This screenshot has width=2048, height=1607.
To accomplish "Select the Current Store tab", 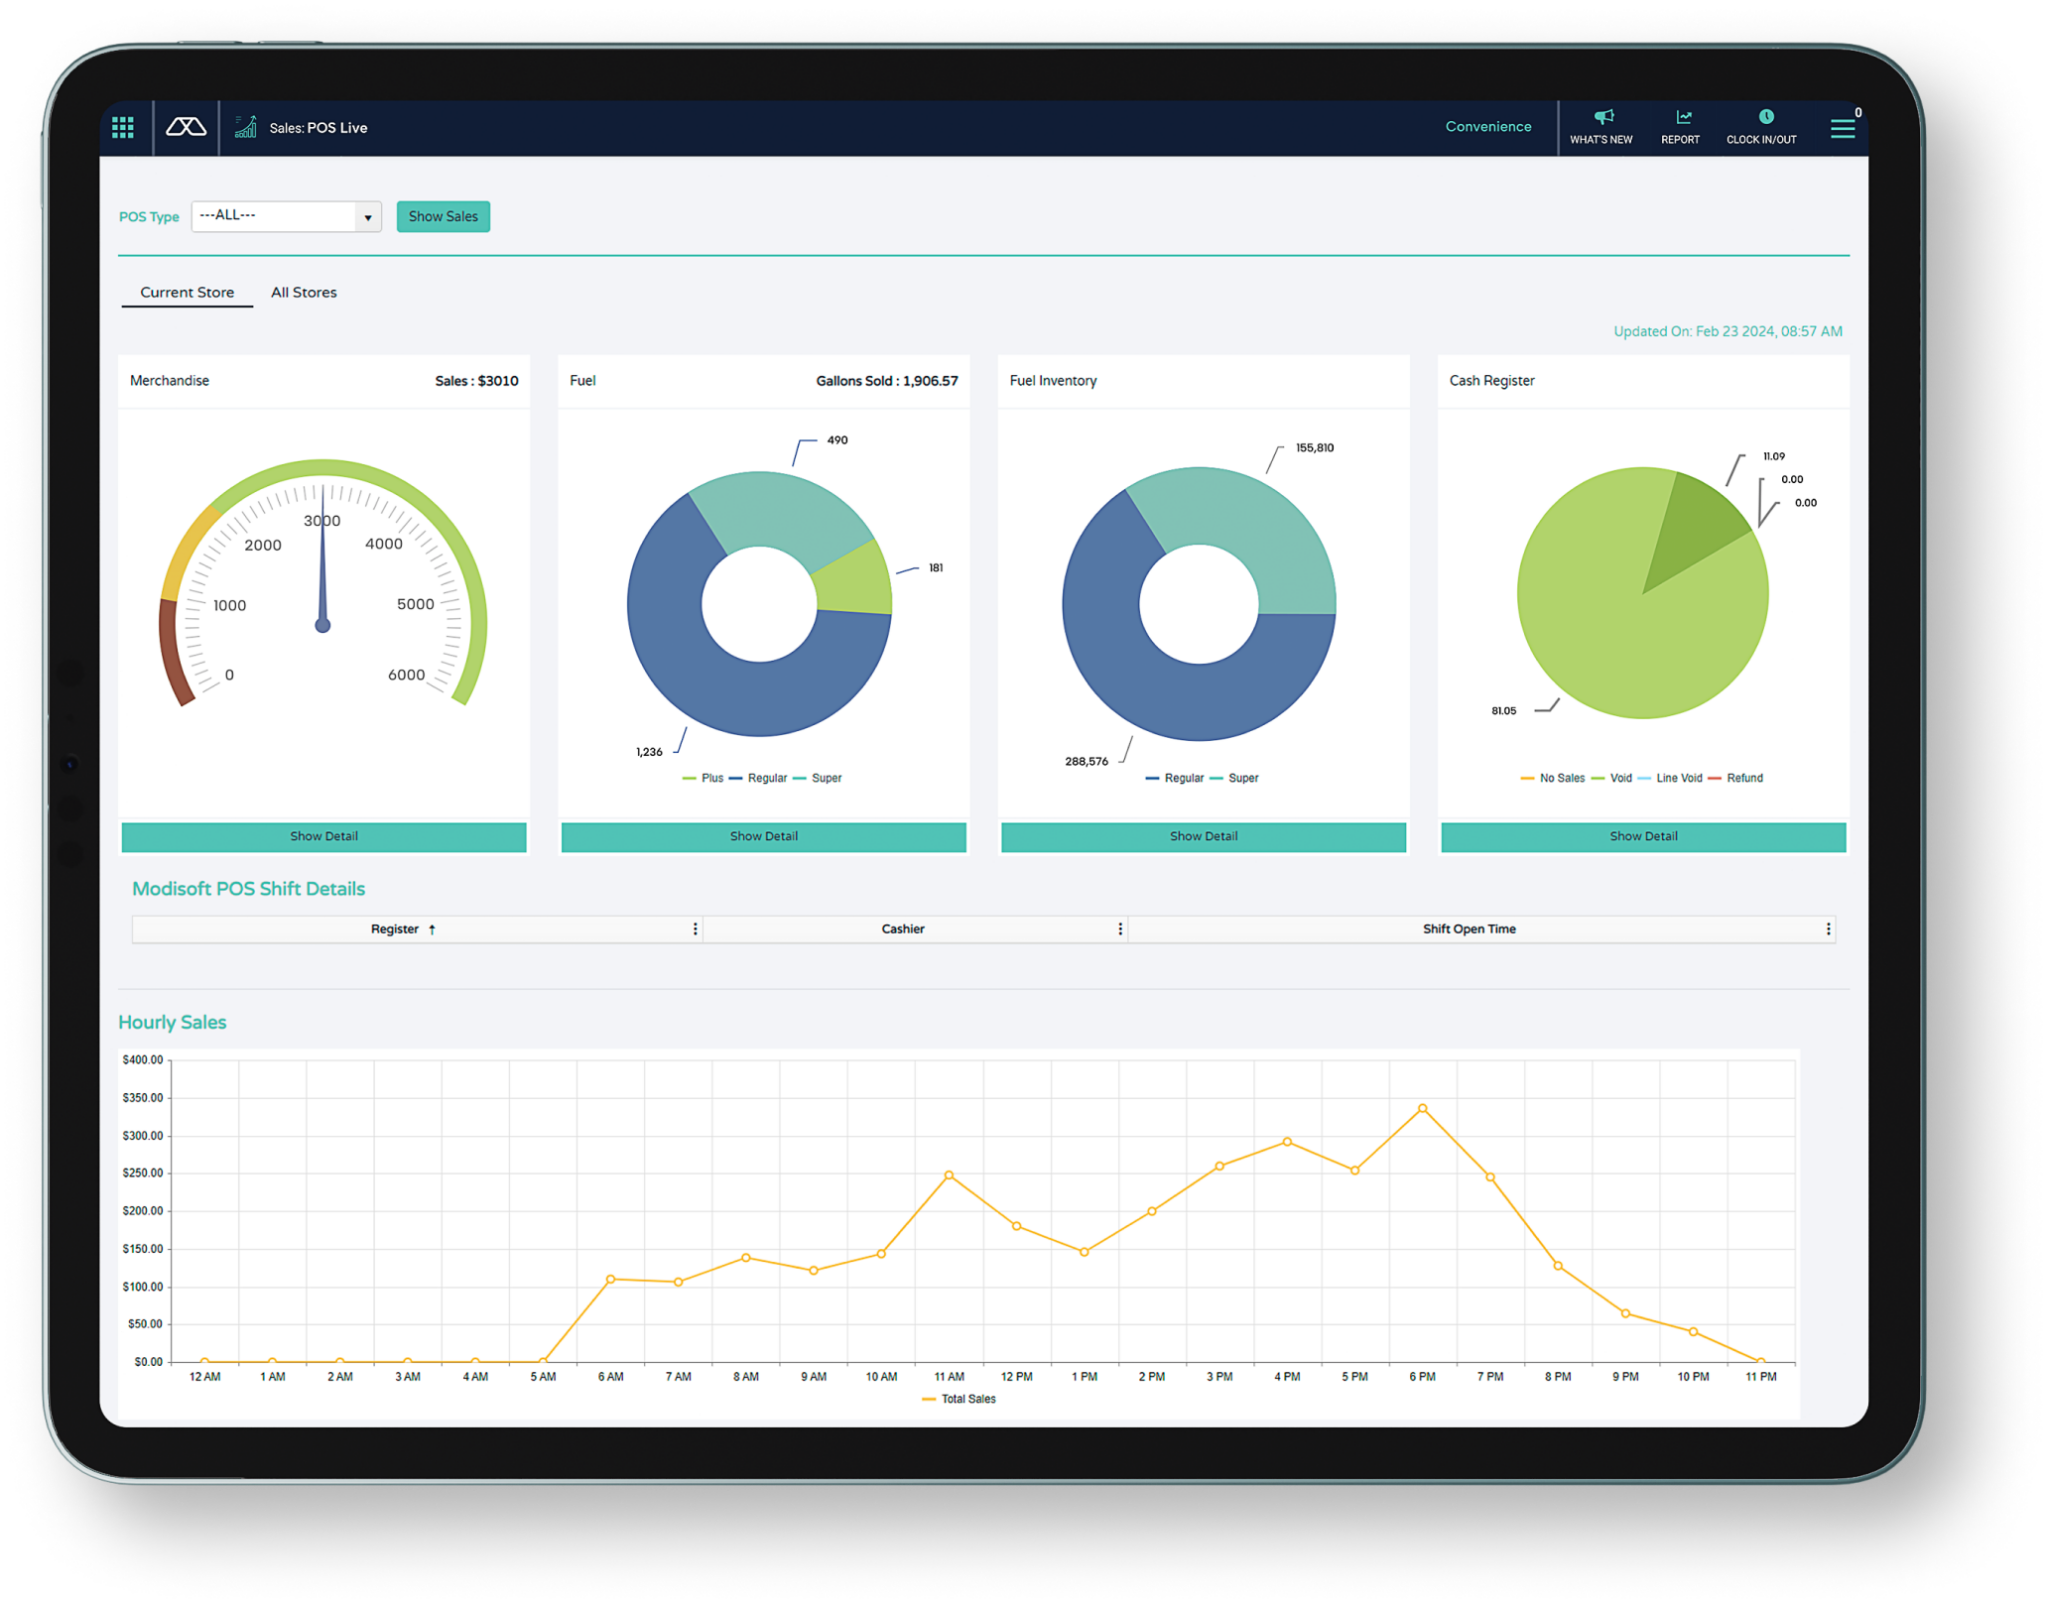I will [187, 292].
